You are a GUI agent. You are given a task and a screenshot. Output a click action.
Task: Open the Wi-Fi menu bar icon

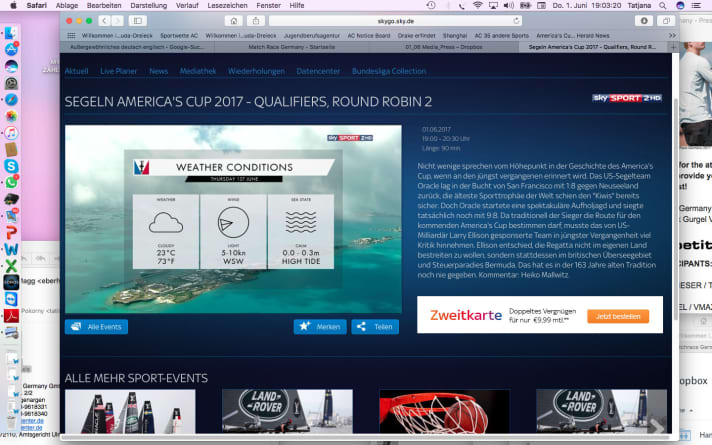[x=477, y=5]
